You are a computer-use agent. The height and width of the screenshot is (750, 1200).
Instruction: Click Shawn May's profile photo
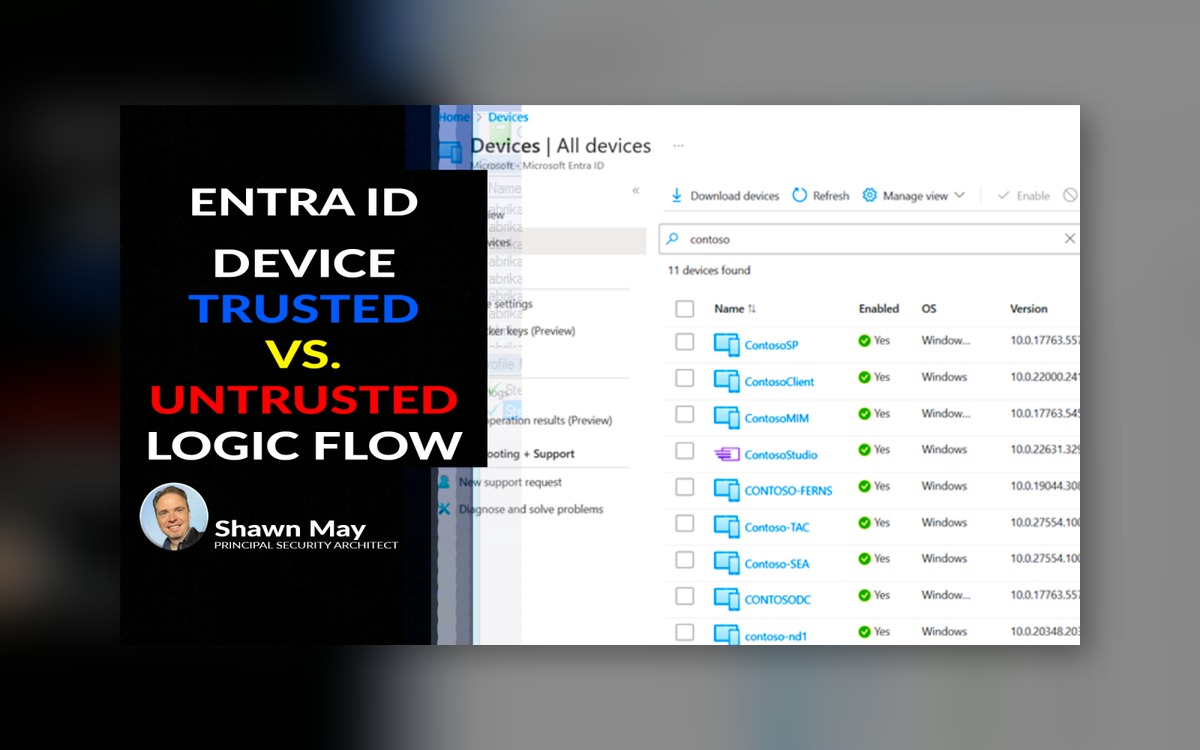tap(174, 517)
